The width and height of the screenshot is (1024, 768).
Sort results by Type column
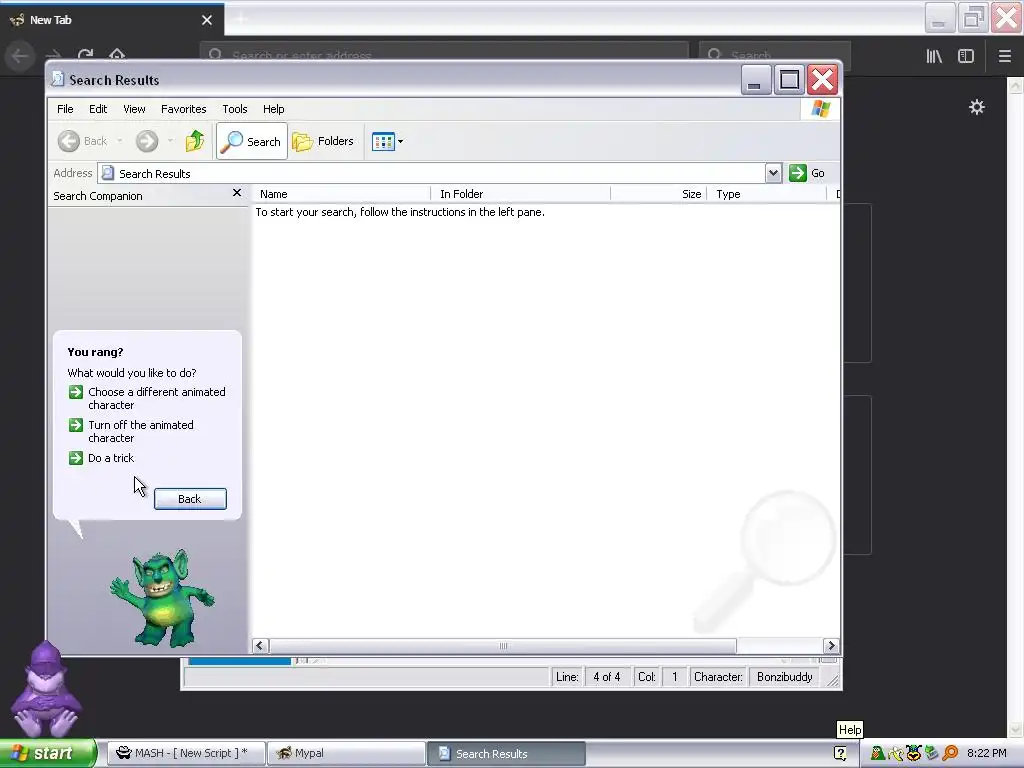[x=766, y=194]
